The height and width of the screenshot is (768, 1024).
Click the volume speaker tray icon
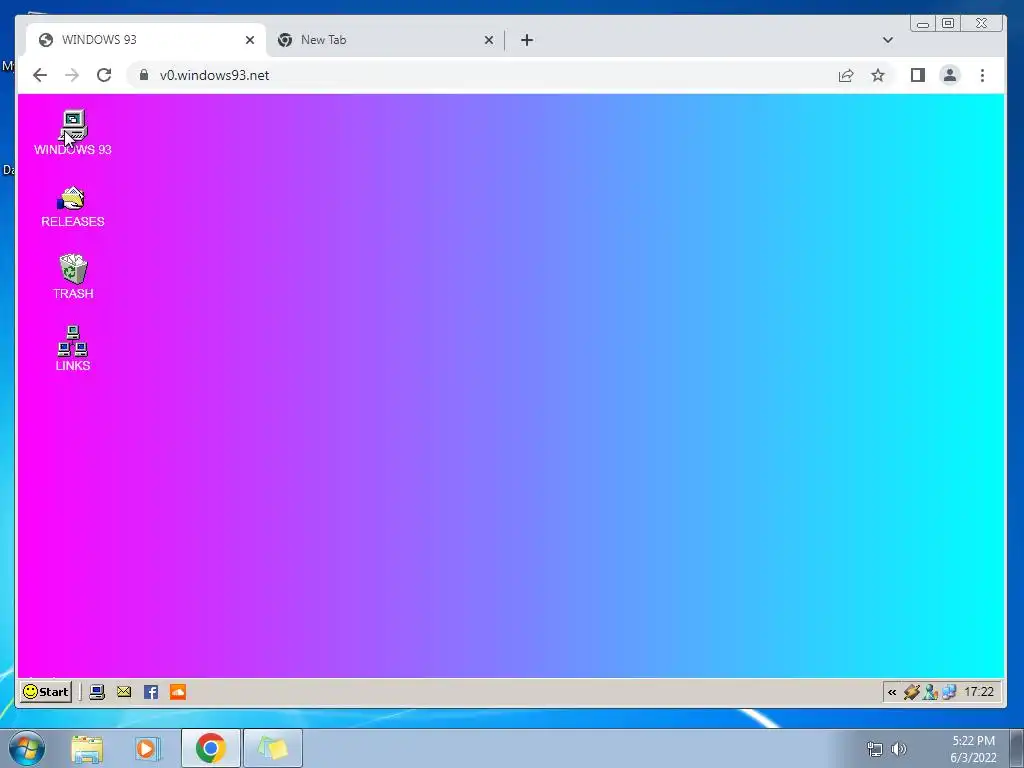click(x=899, y=749)
